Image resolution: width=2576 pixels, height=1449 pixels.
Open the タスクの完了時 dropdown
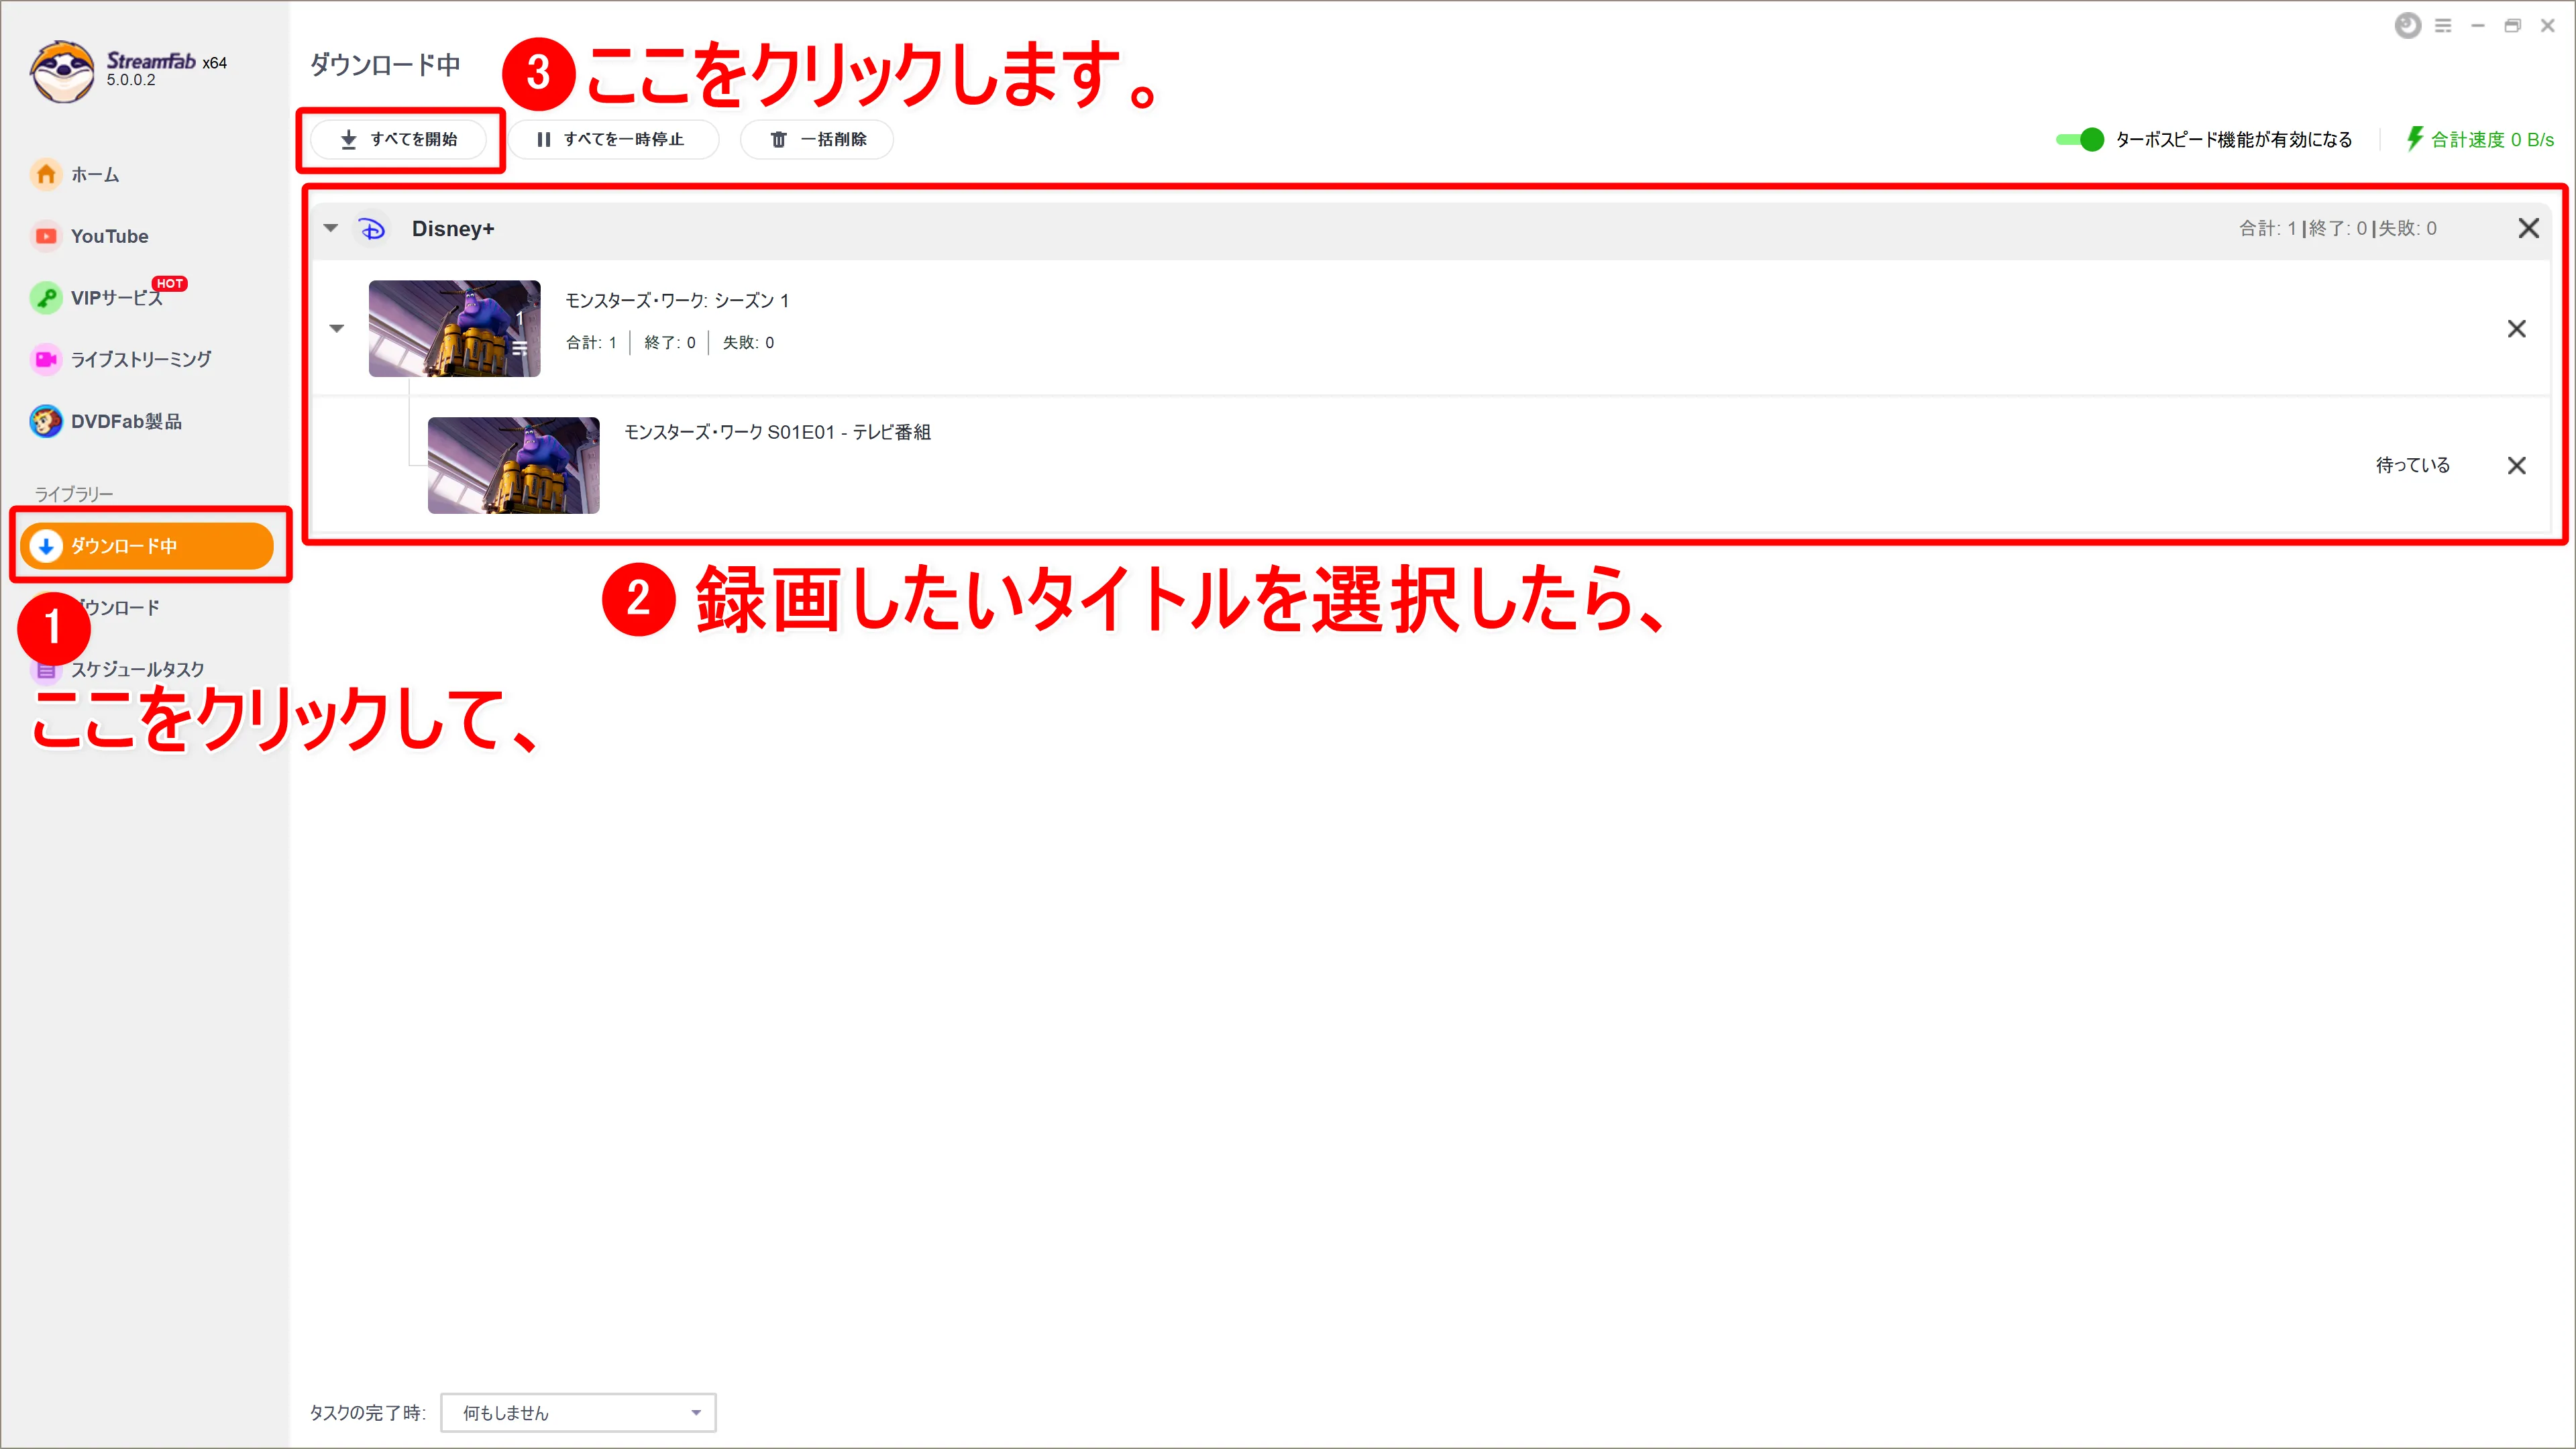[578, 1412]
